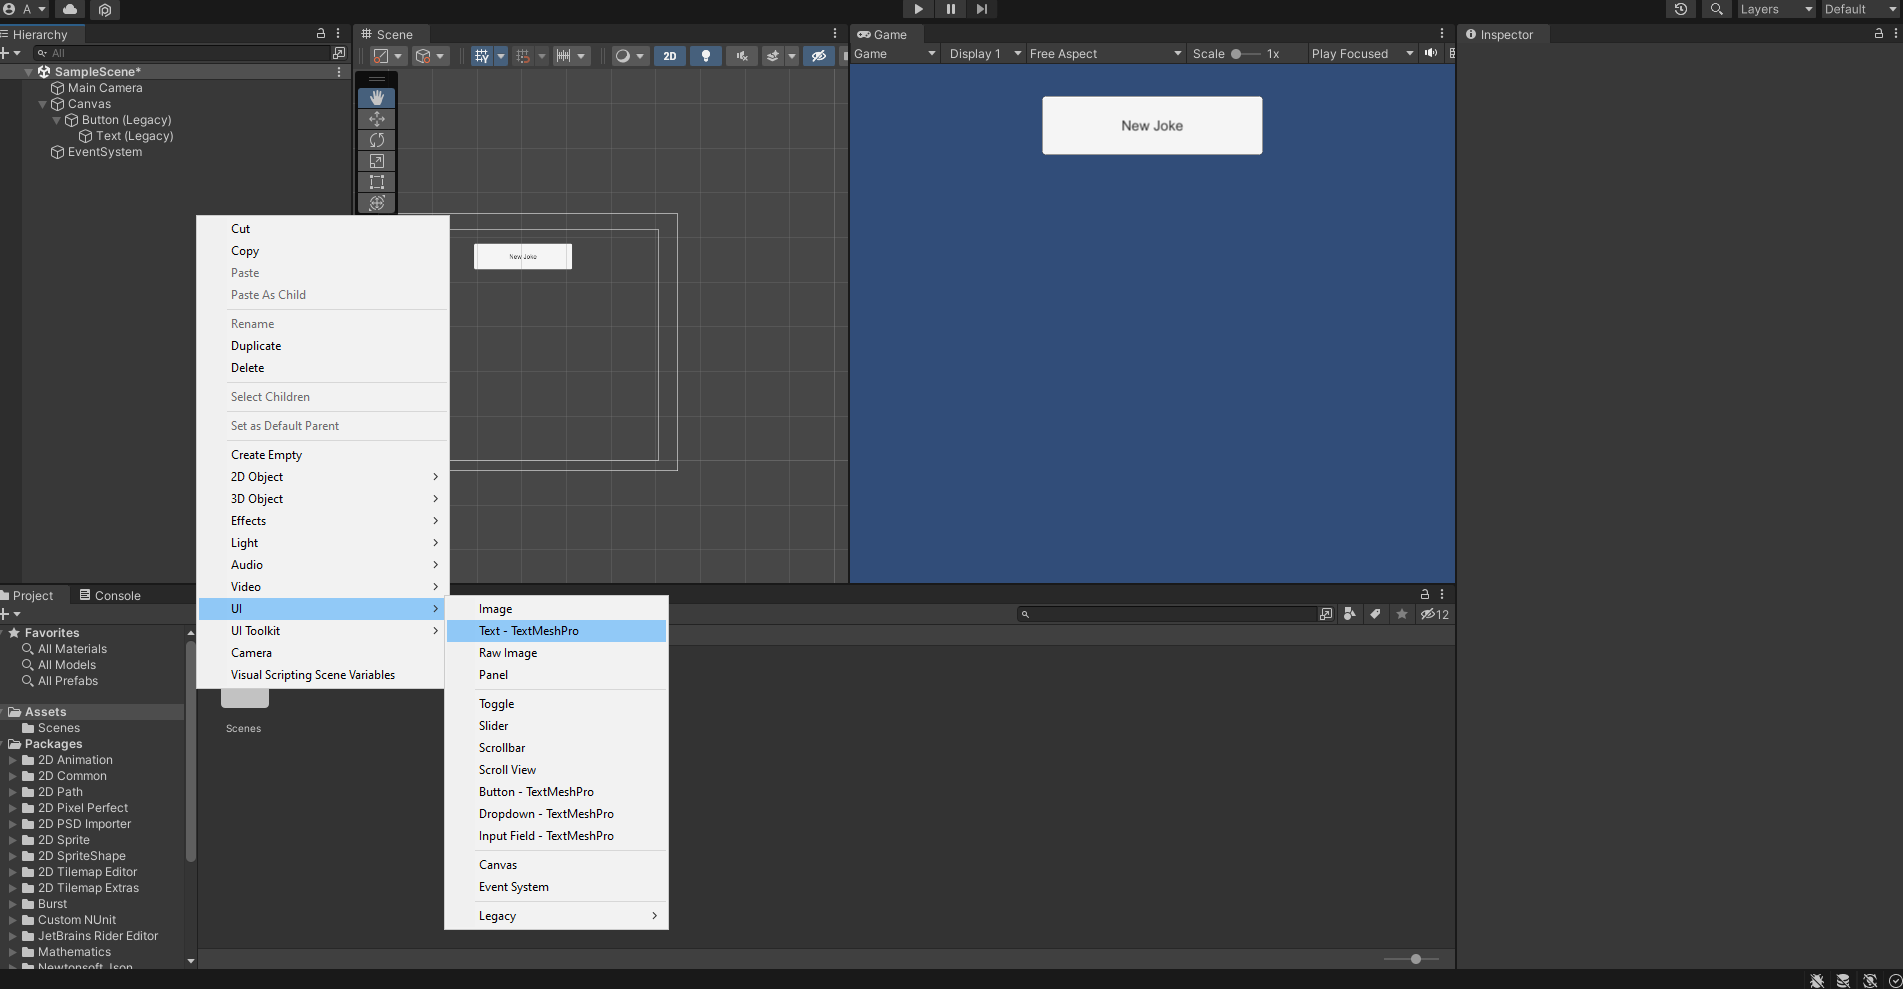This screenshot has height=989, width=1903.
Task: Open the Layers dropdown
Action: coord(1775,9)
